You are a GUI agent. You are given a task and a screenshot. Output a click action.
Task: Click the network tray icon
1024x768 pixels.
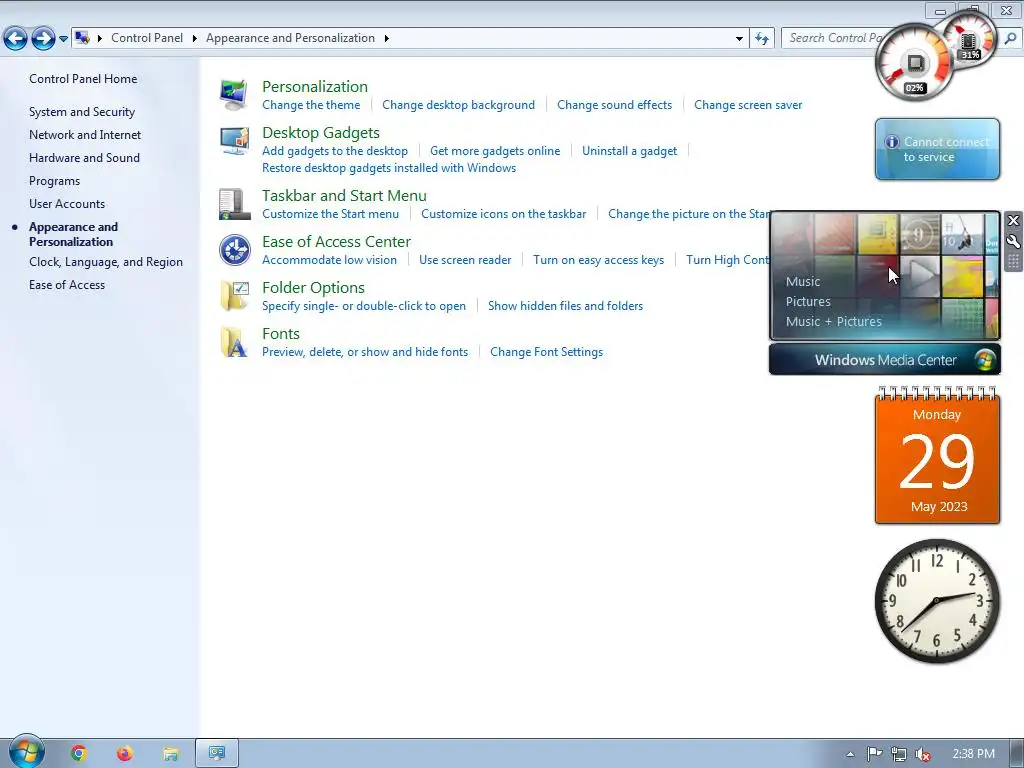point(899,754)
